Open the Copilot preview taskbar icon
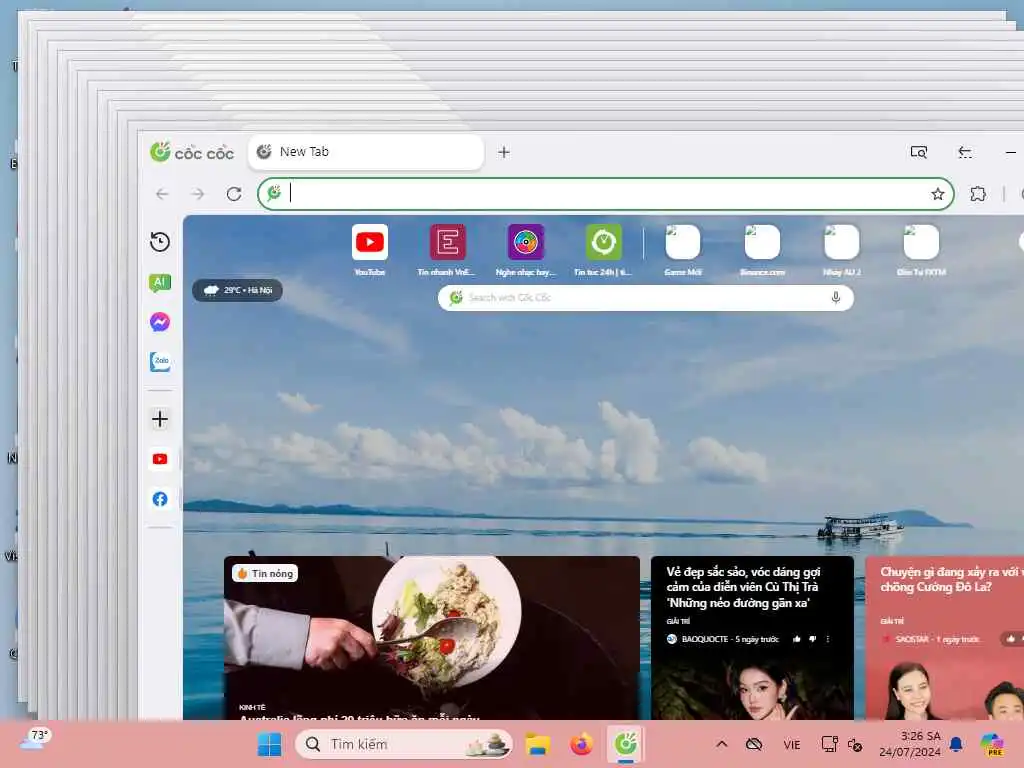Screen dimensions: 1024x768 click(x=992, y=744)
